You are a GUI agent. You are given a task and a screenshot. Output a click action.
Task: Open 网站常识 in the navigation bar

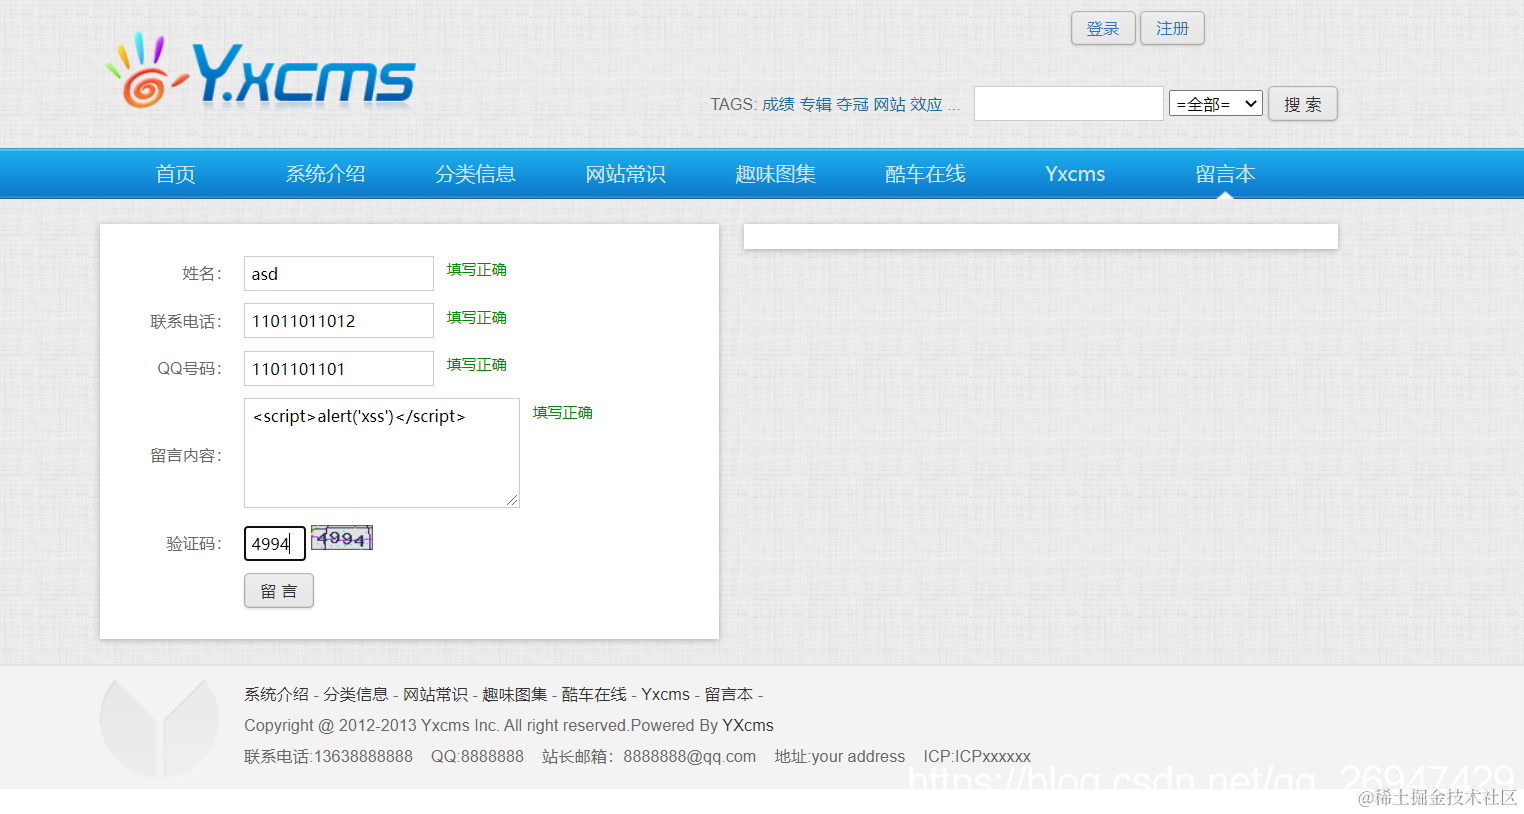tap(625, 174)
